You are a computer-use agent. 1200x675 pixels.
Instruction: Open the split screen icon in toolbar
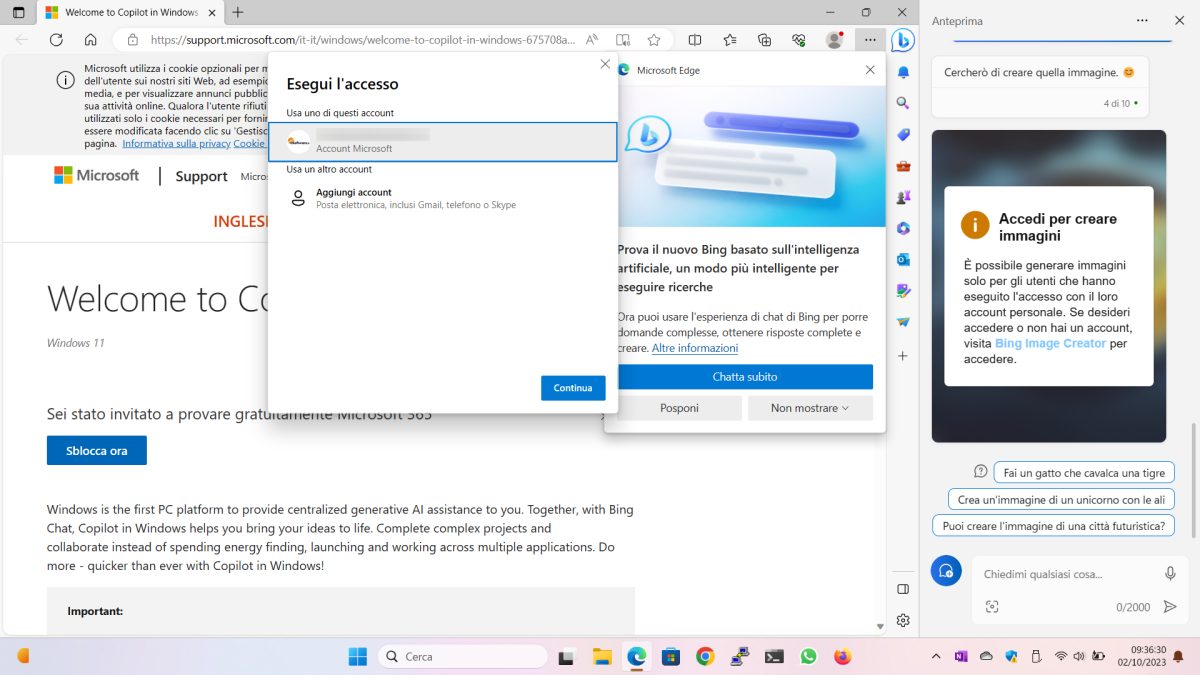695,40
